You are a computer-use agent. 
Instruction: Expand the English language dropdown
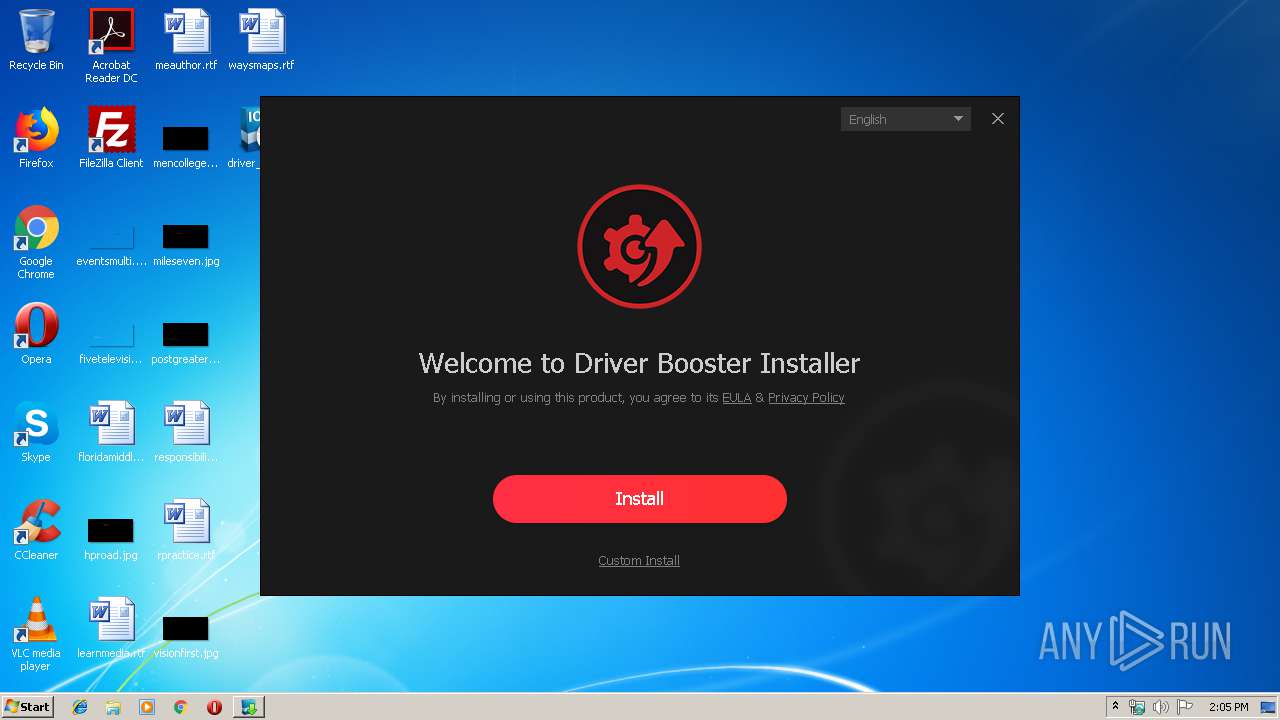tap(905, 119)
